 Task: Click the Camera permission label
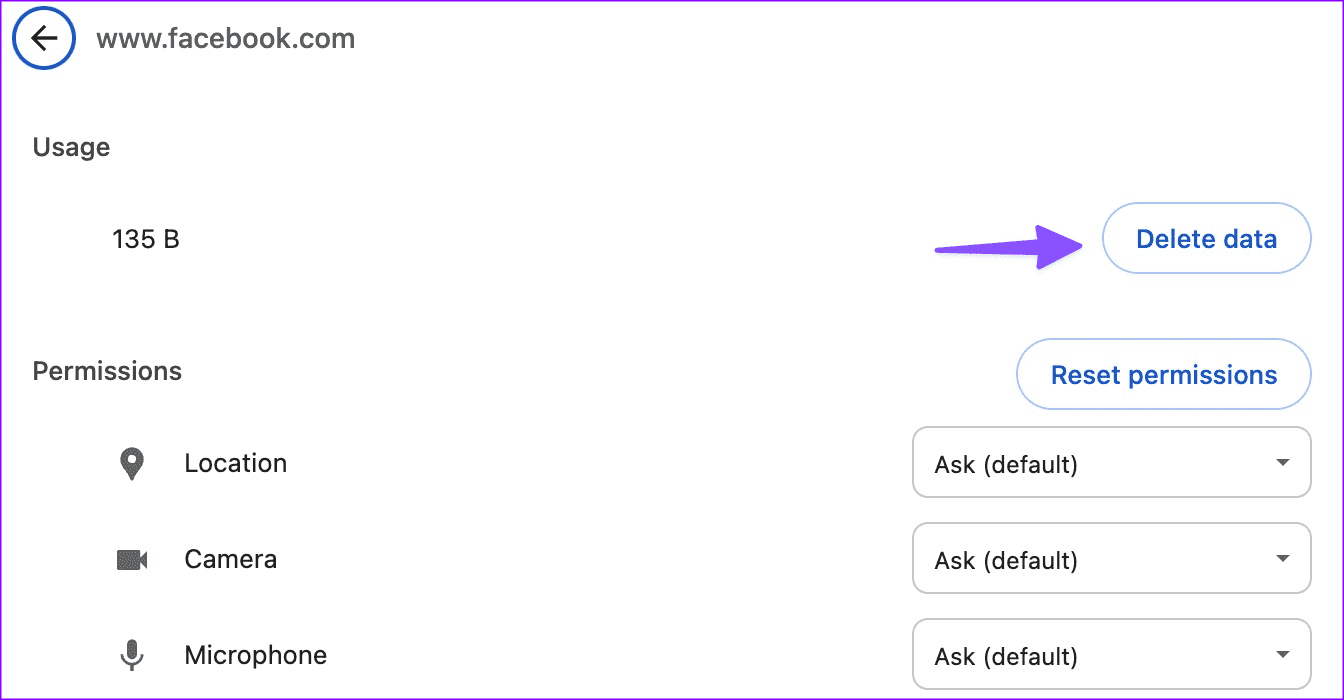[230, 559]
